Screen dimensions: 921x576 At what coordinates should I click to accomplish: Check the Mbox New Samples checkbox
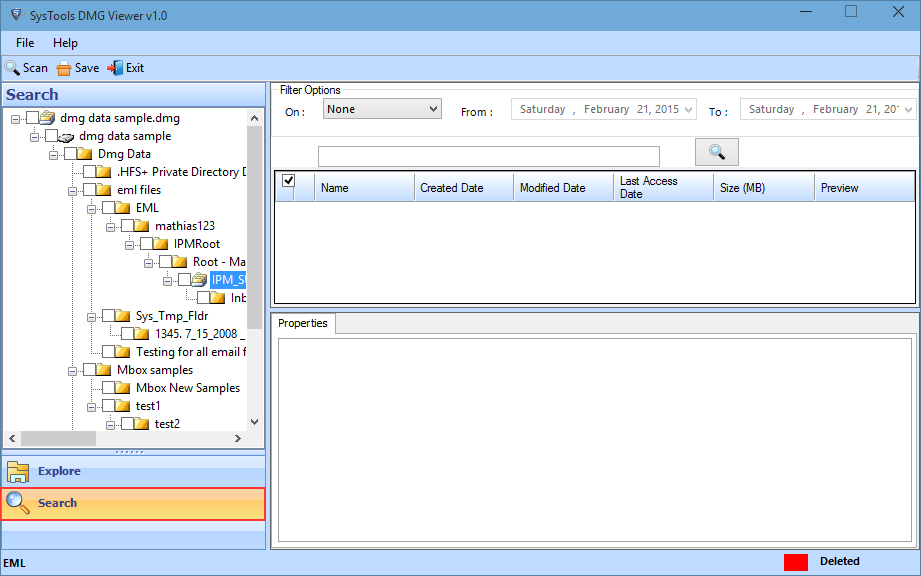[x=108, y=388]
